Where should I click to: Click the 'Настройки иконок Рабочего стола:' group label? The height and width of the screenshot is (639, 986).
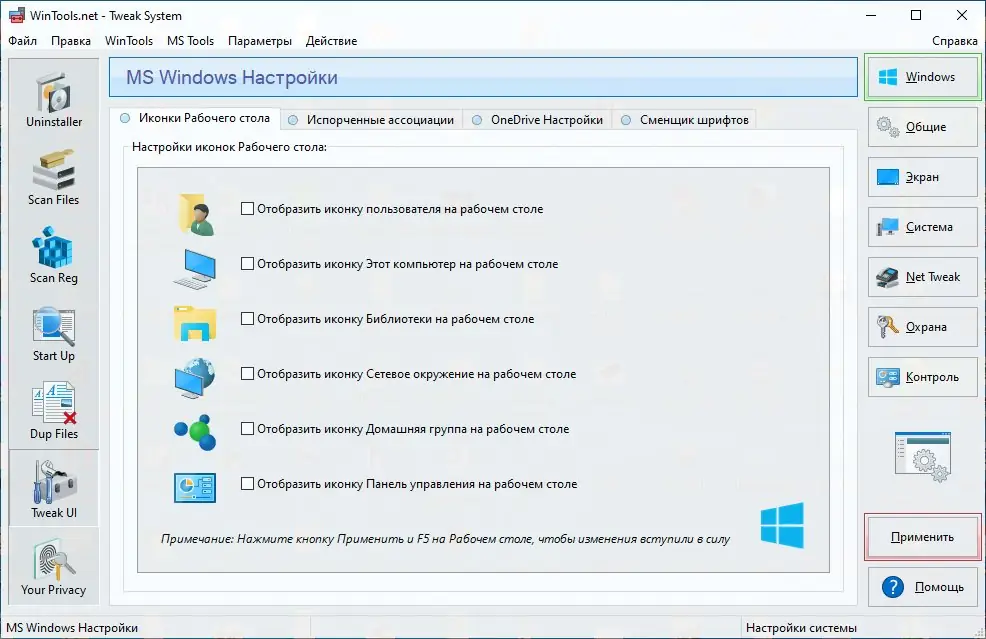tap(230, 147)
